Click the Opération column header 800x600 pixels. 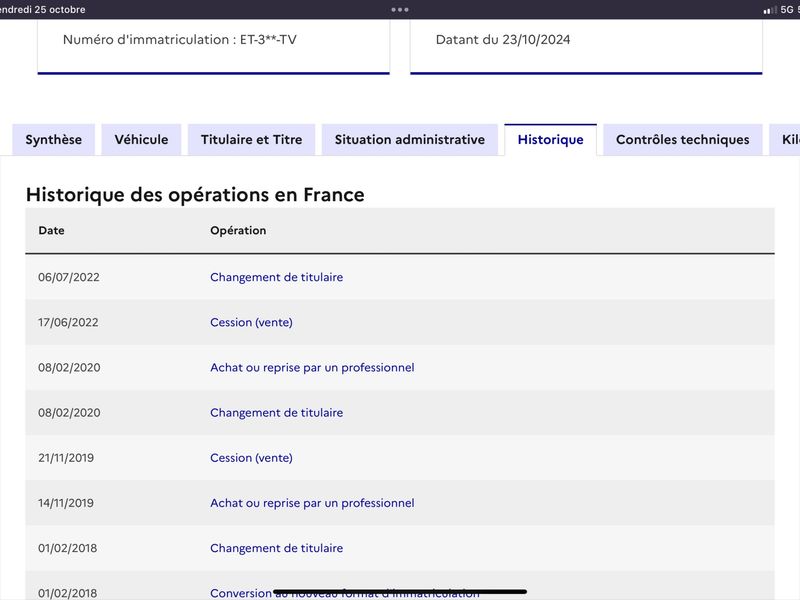click(x=238, y=230)
